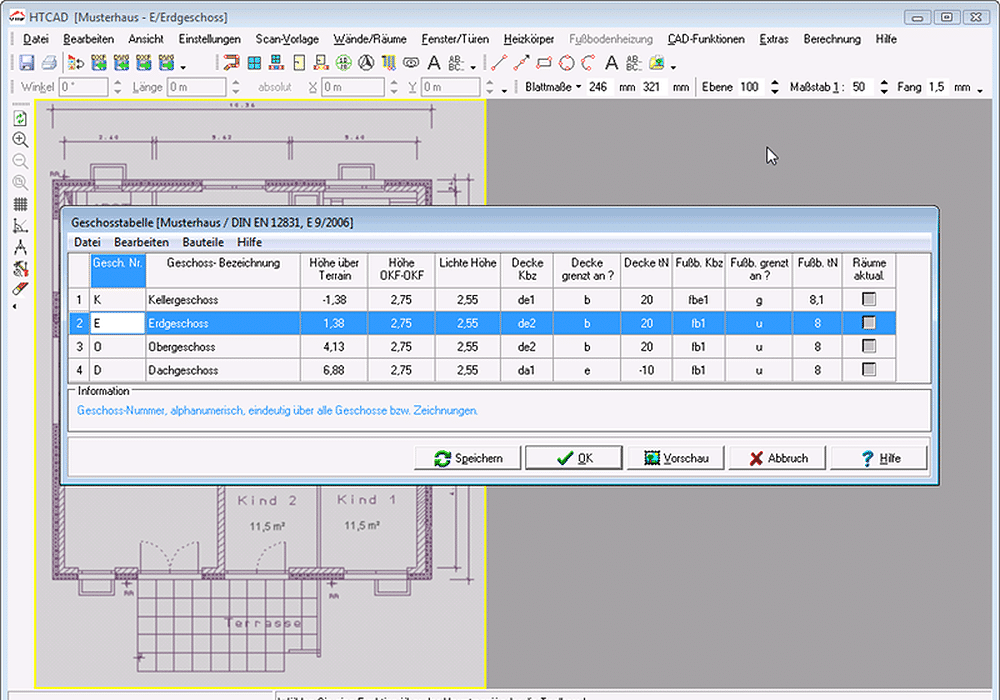Click the zoom window magnifier icon

20,183
